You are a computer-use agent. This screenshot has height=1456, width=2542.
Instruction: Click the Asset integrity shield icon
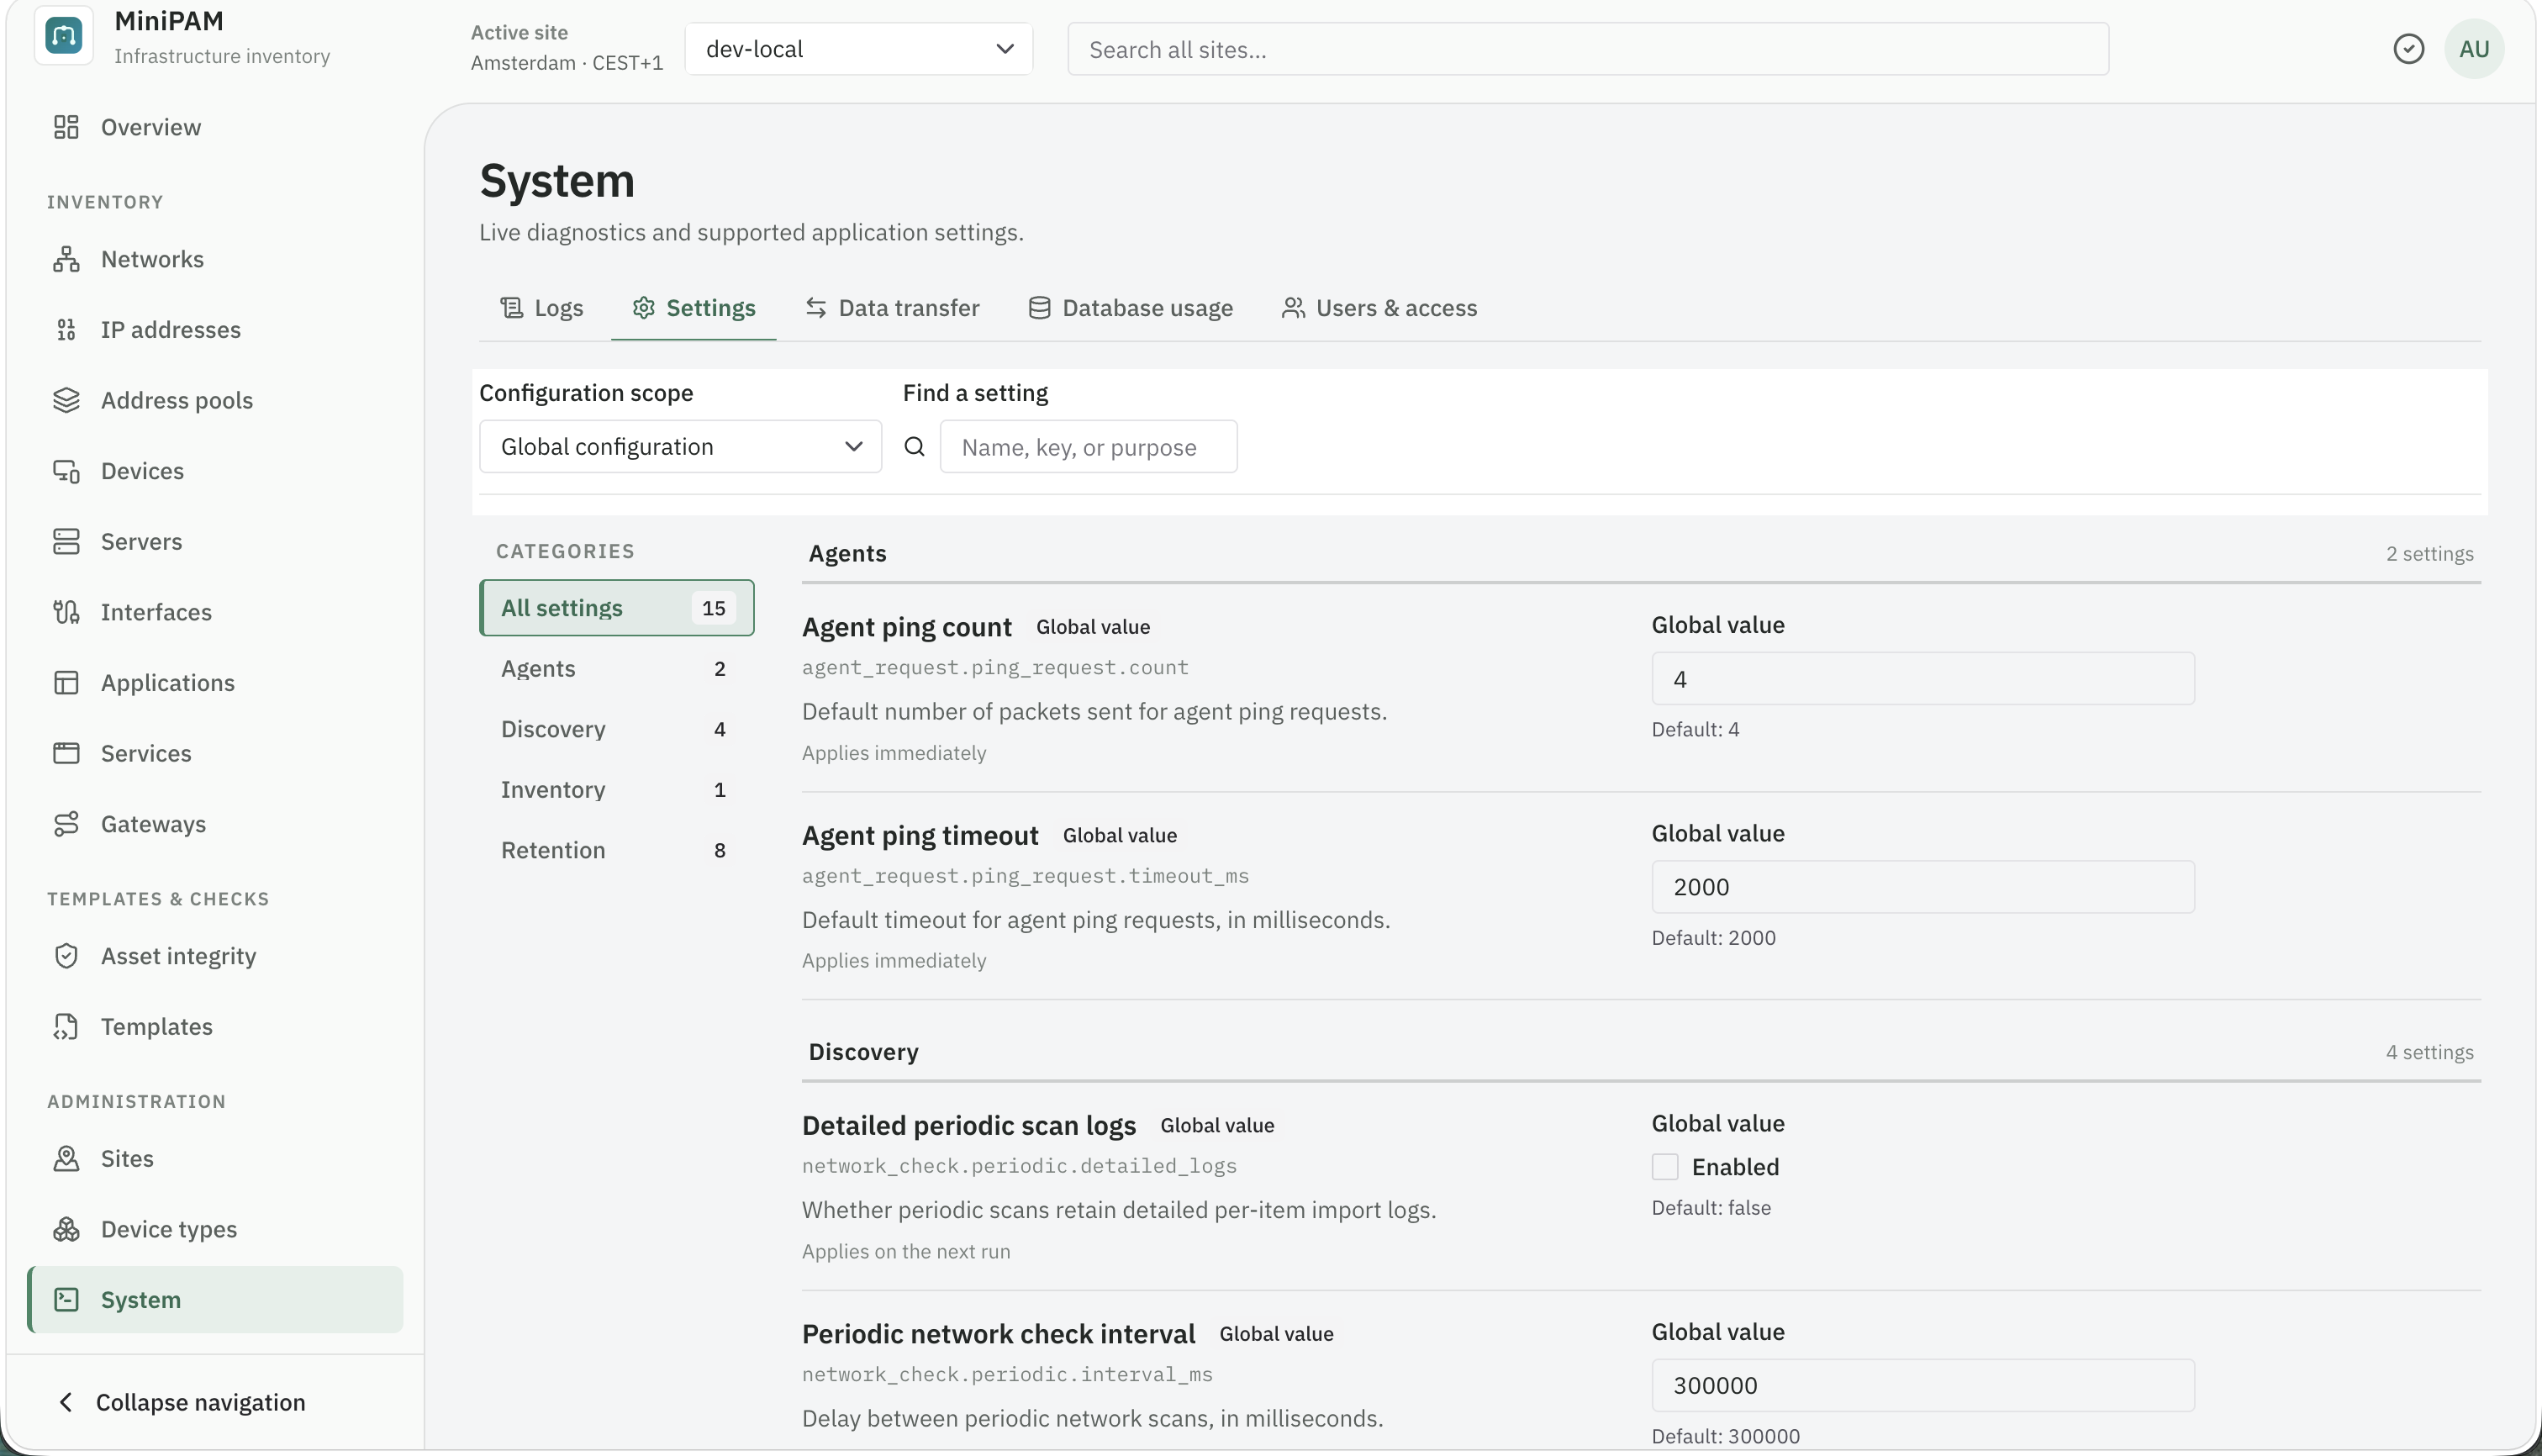(x=66, y=956)
